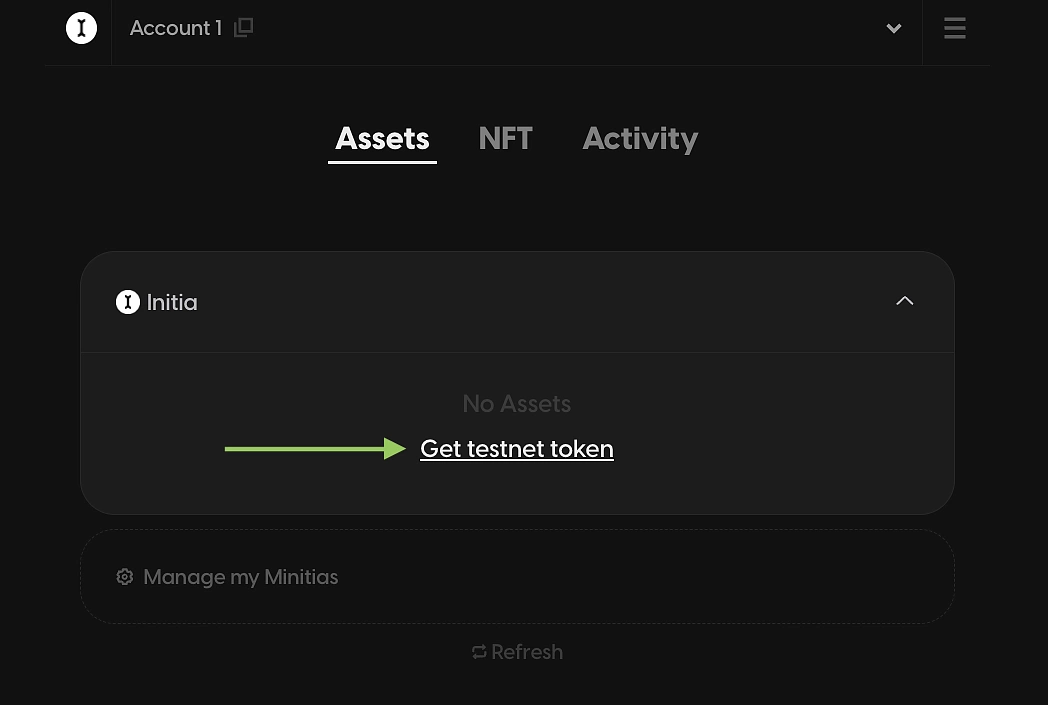
Task: Click the green arrow pointing to testnet link
Action: [315, 448]
